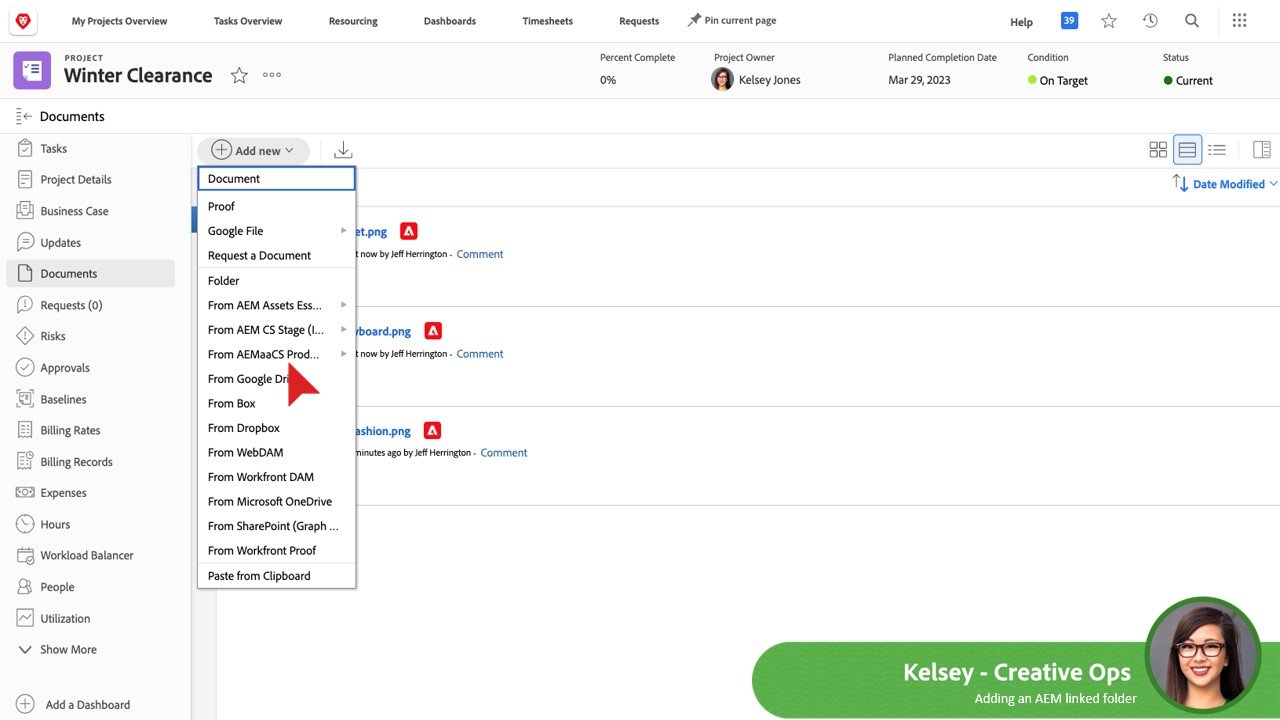Viewport: 1280px width, 720px height.
Task: Open Resourcing in top navigation
Action: (x=353, y=21)
